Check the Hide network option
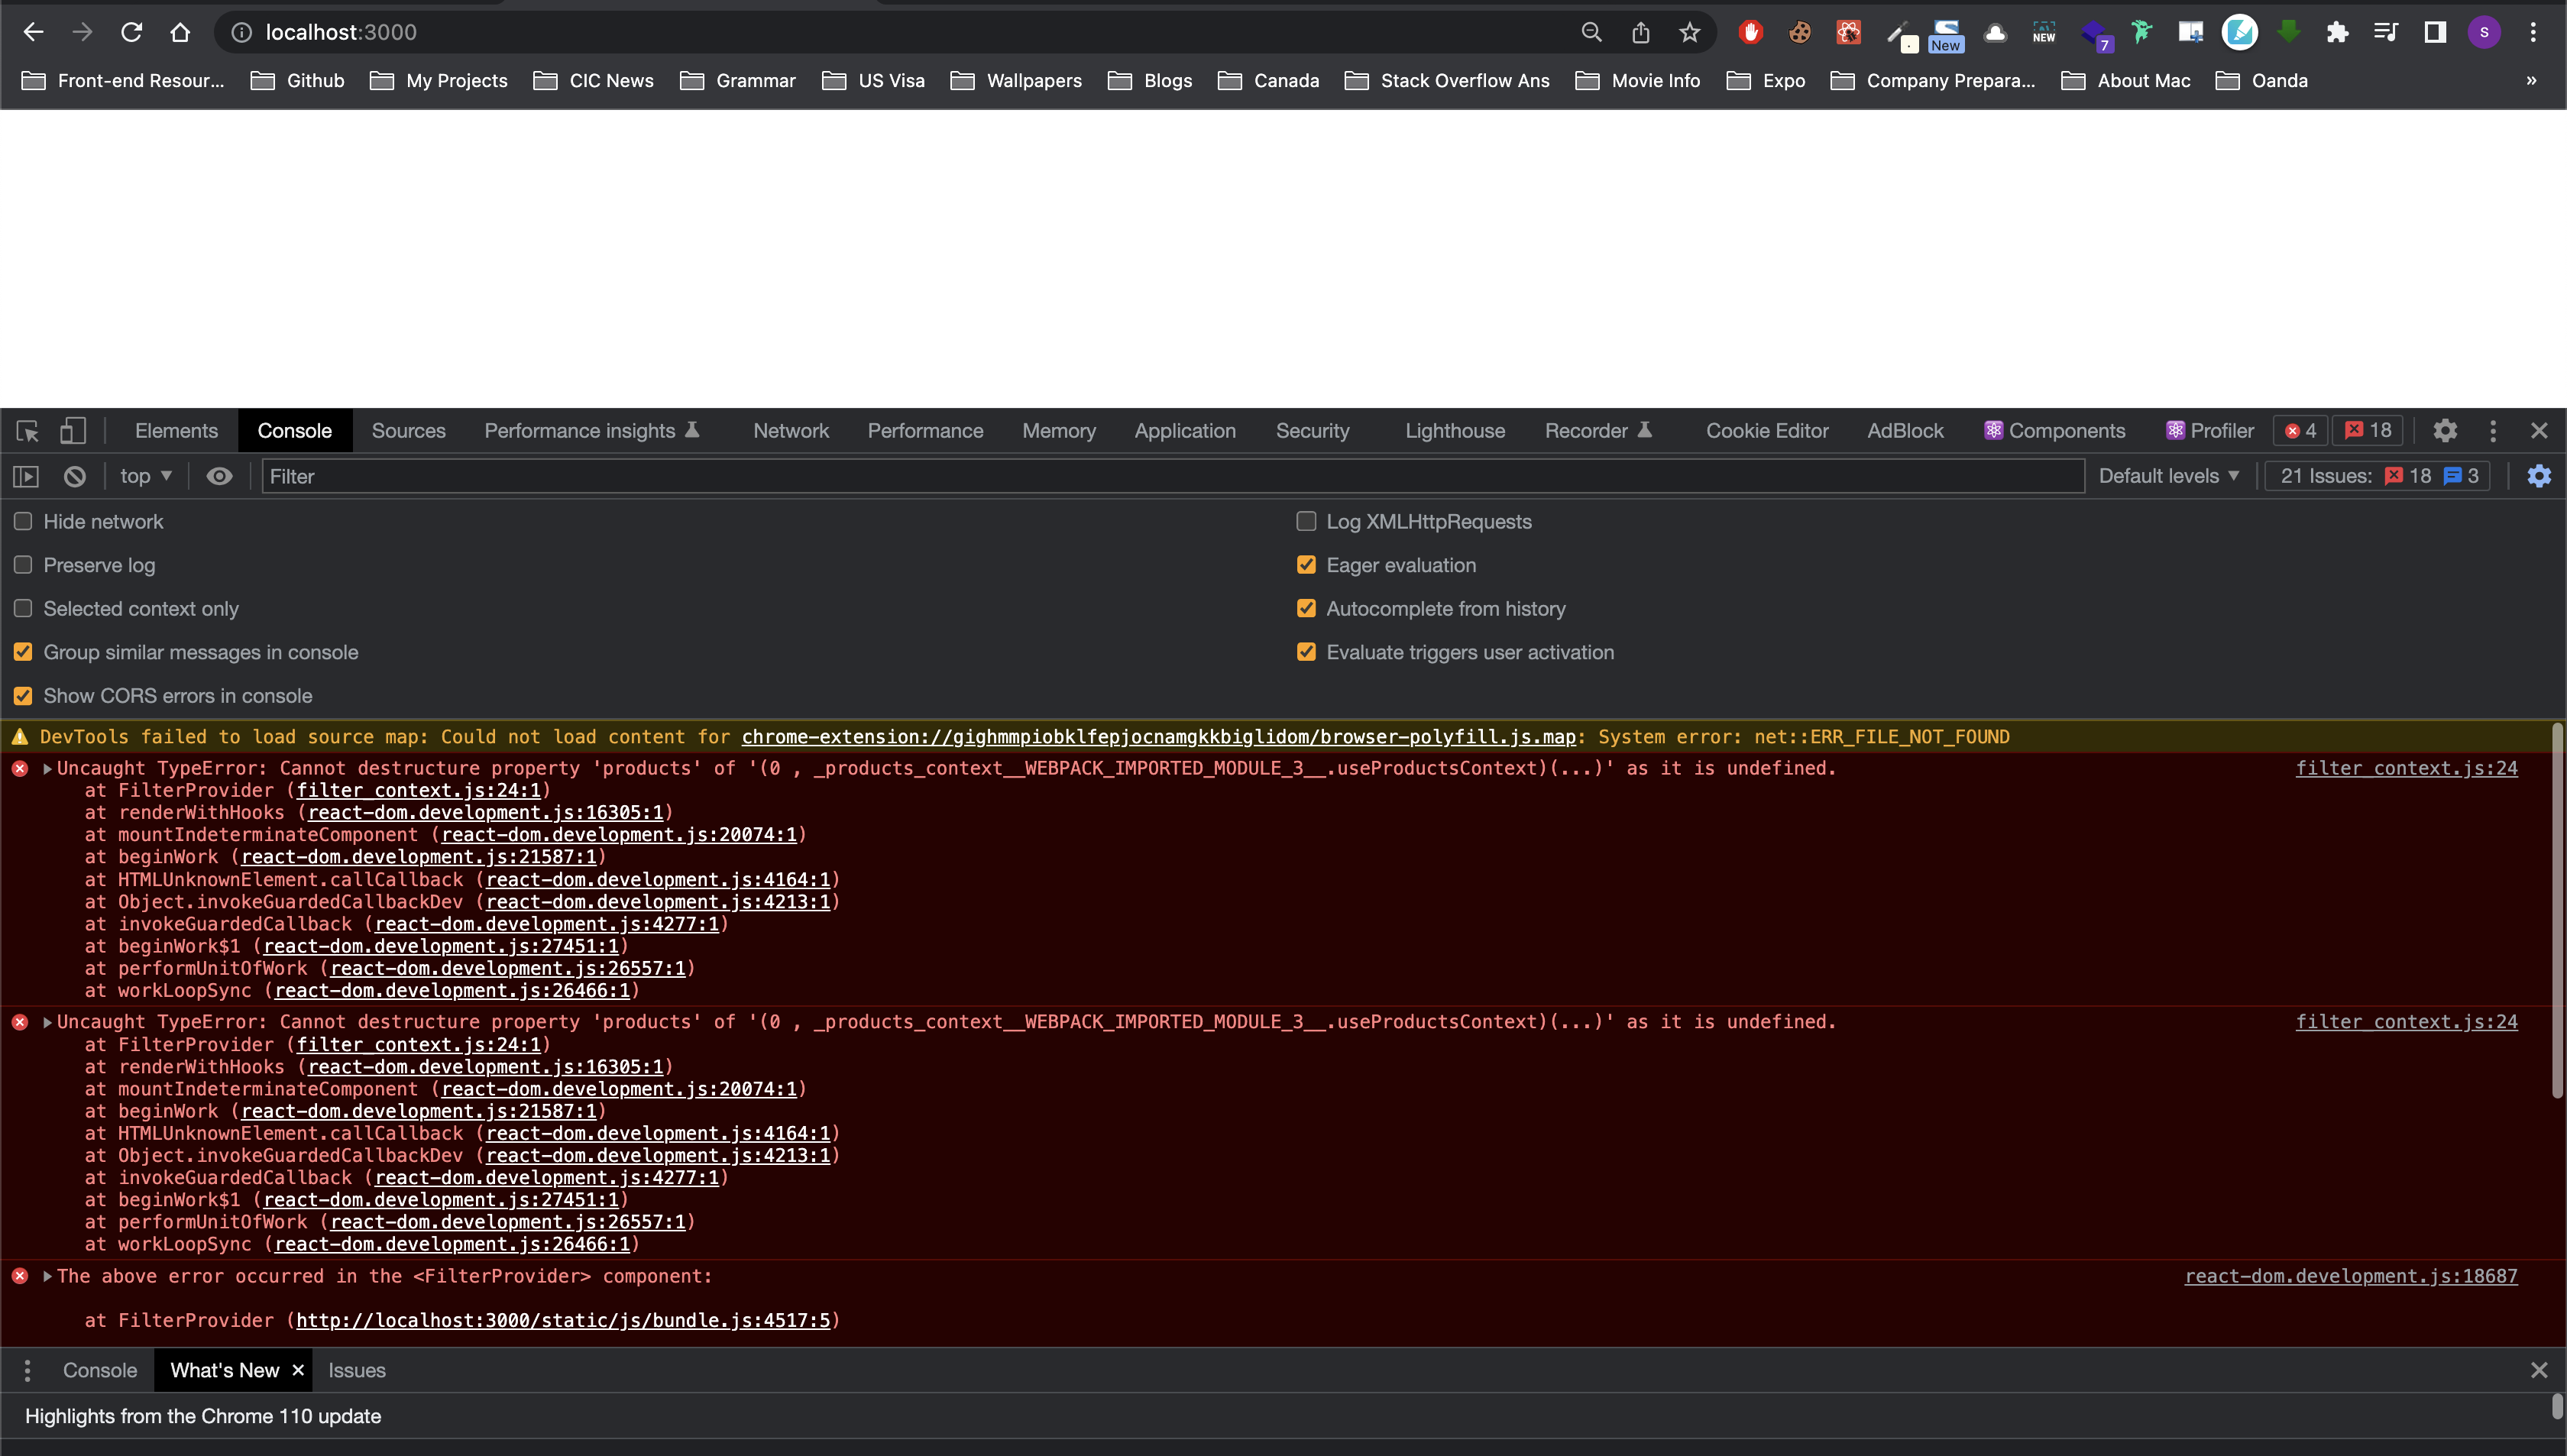Screen dimensions: 2567x1456 23,522
